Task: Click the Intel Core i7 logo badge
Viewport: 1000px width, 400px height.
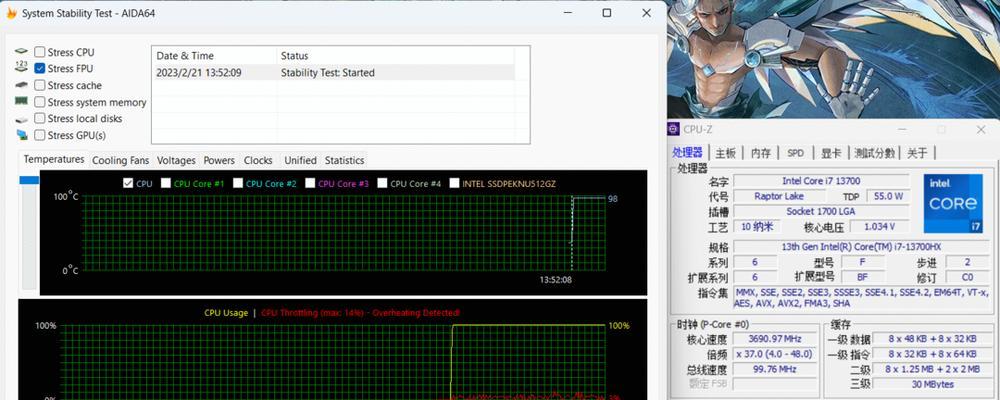Action: (953, 204)
